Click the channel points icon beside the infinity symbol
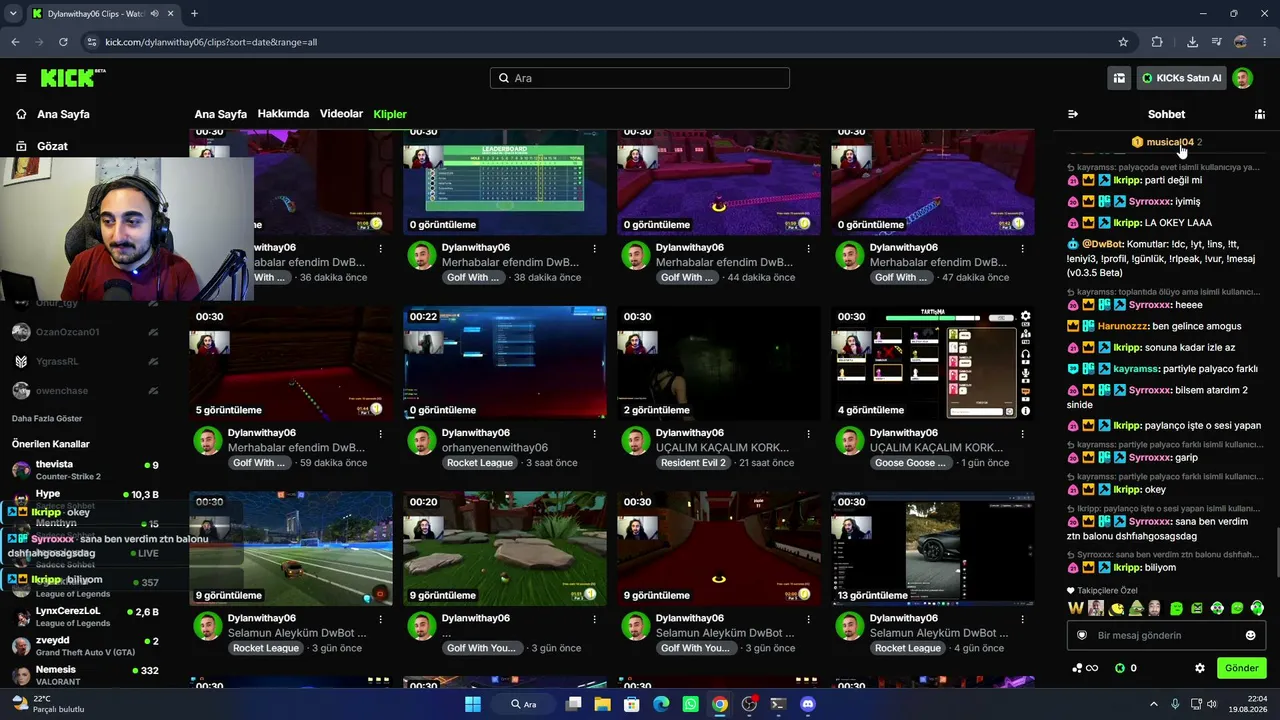The image size is (1280, 720). [1077, 668]
